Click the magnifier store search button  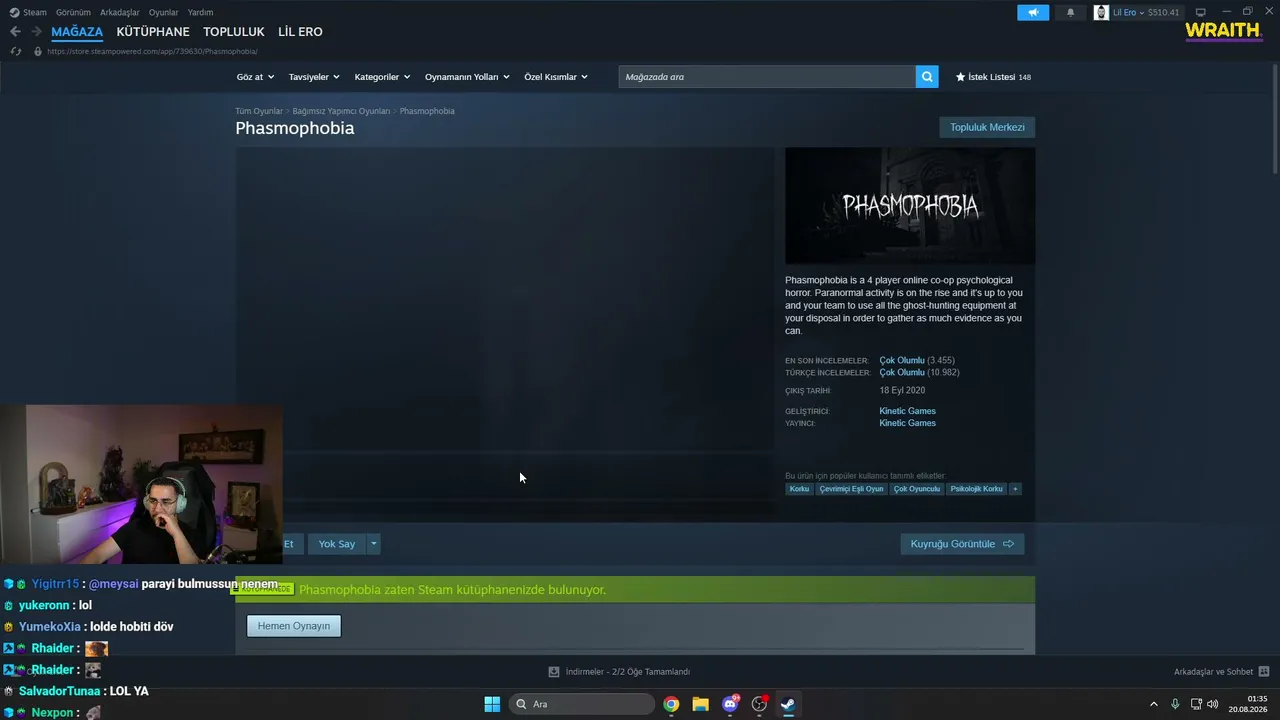pyautogui.click(x=927, y=77)
